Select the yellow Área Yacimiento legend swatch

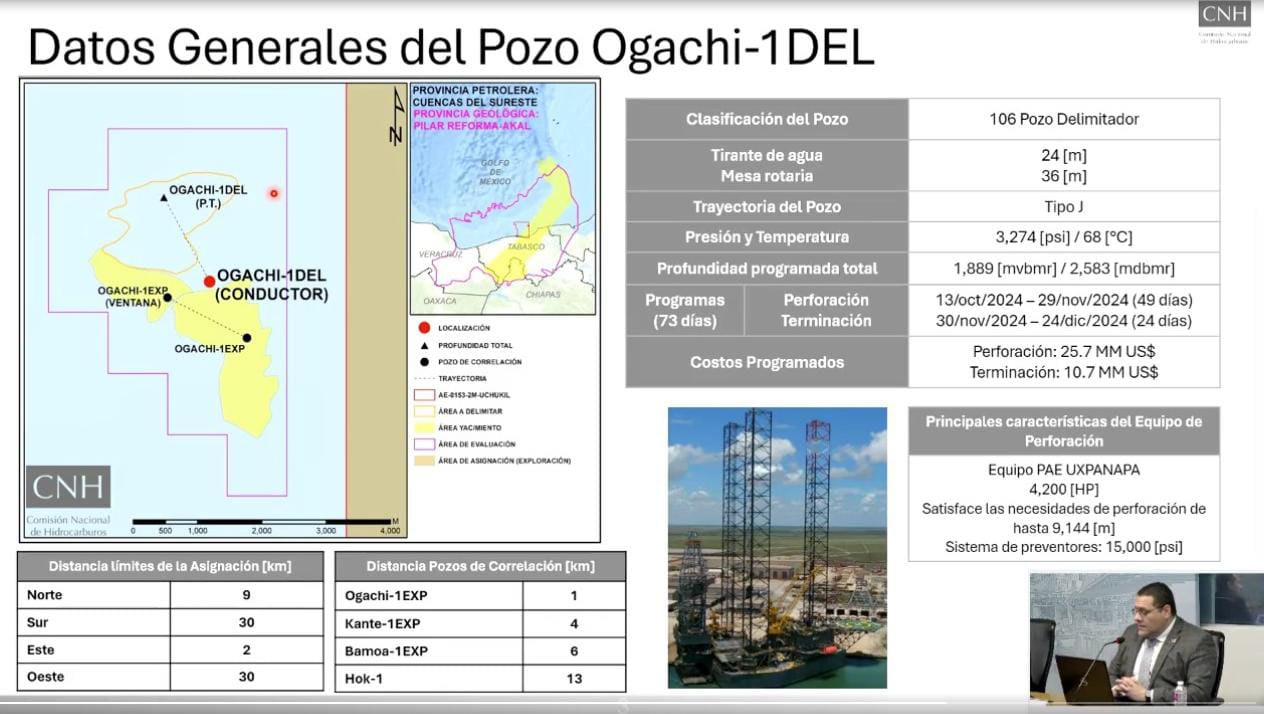(424, 427)
